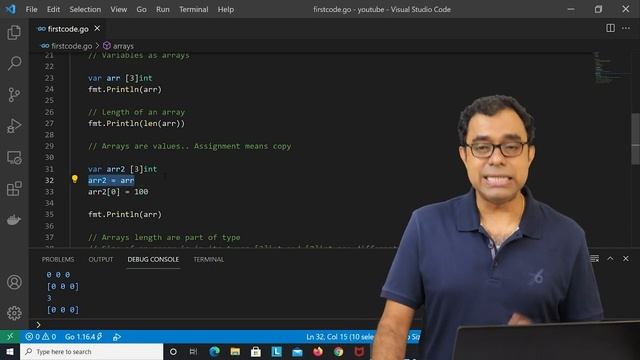The image size is (640, 360).
Task: Open the Selection menu
Action: pyautogui.click(x=85, y=9)
